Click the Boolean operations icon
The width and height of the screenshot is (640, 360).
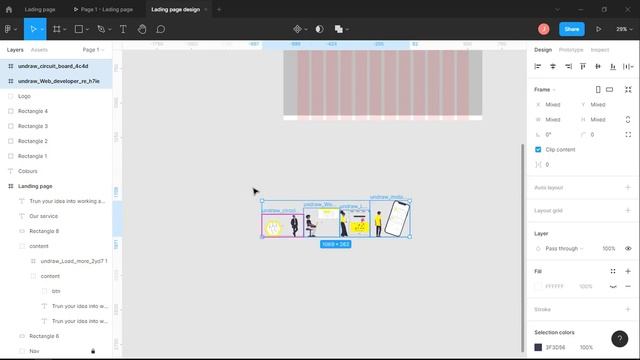pyautogui.click(x=338, y=29)
